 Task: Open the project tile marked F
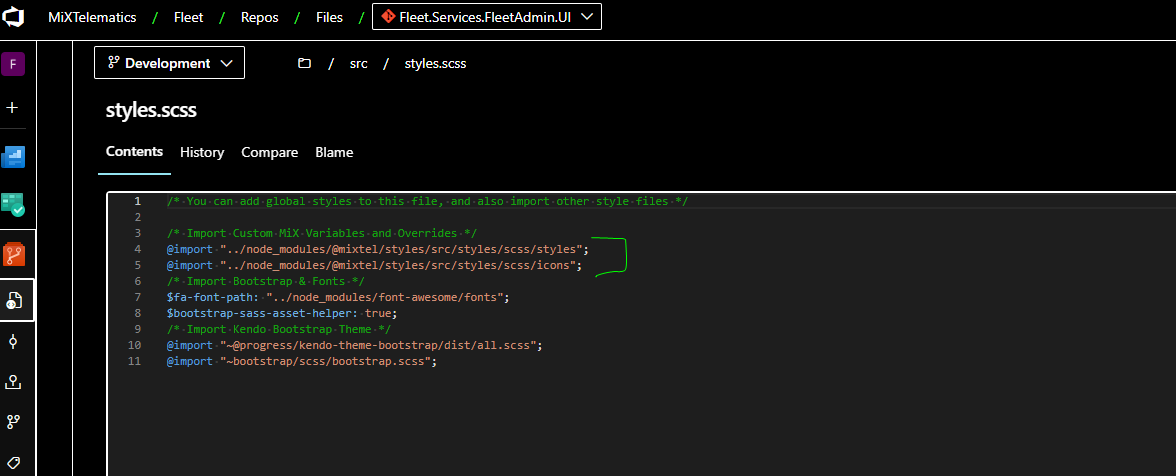point(13,64)
